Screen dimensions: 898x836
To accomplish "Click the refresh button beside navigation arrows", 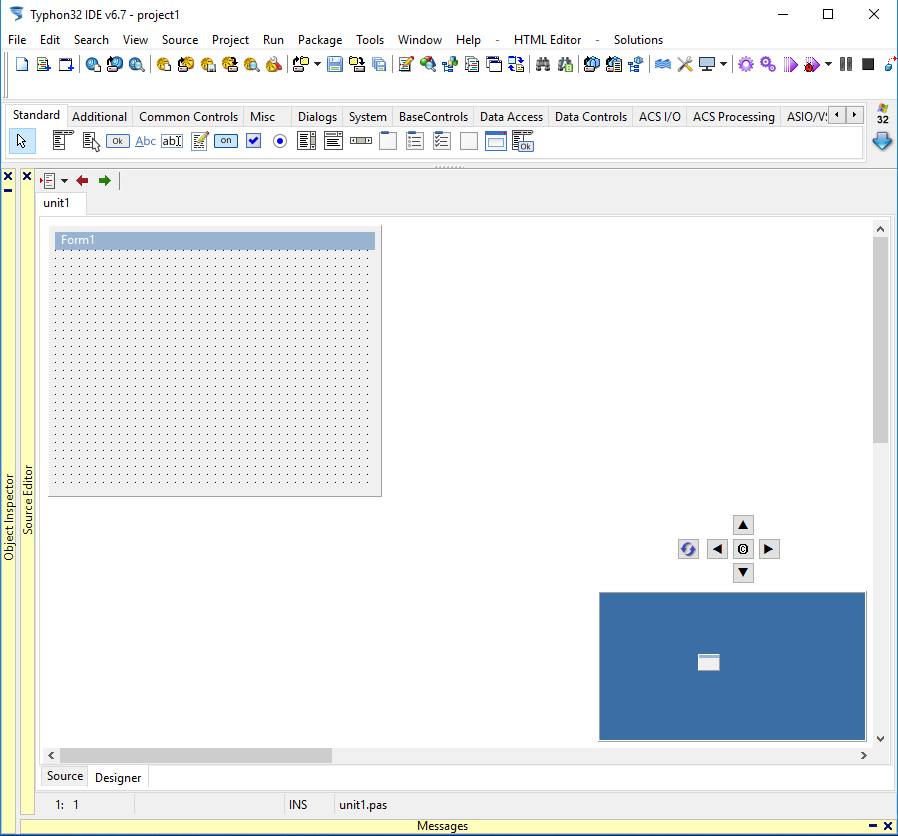I will (688, 549).
